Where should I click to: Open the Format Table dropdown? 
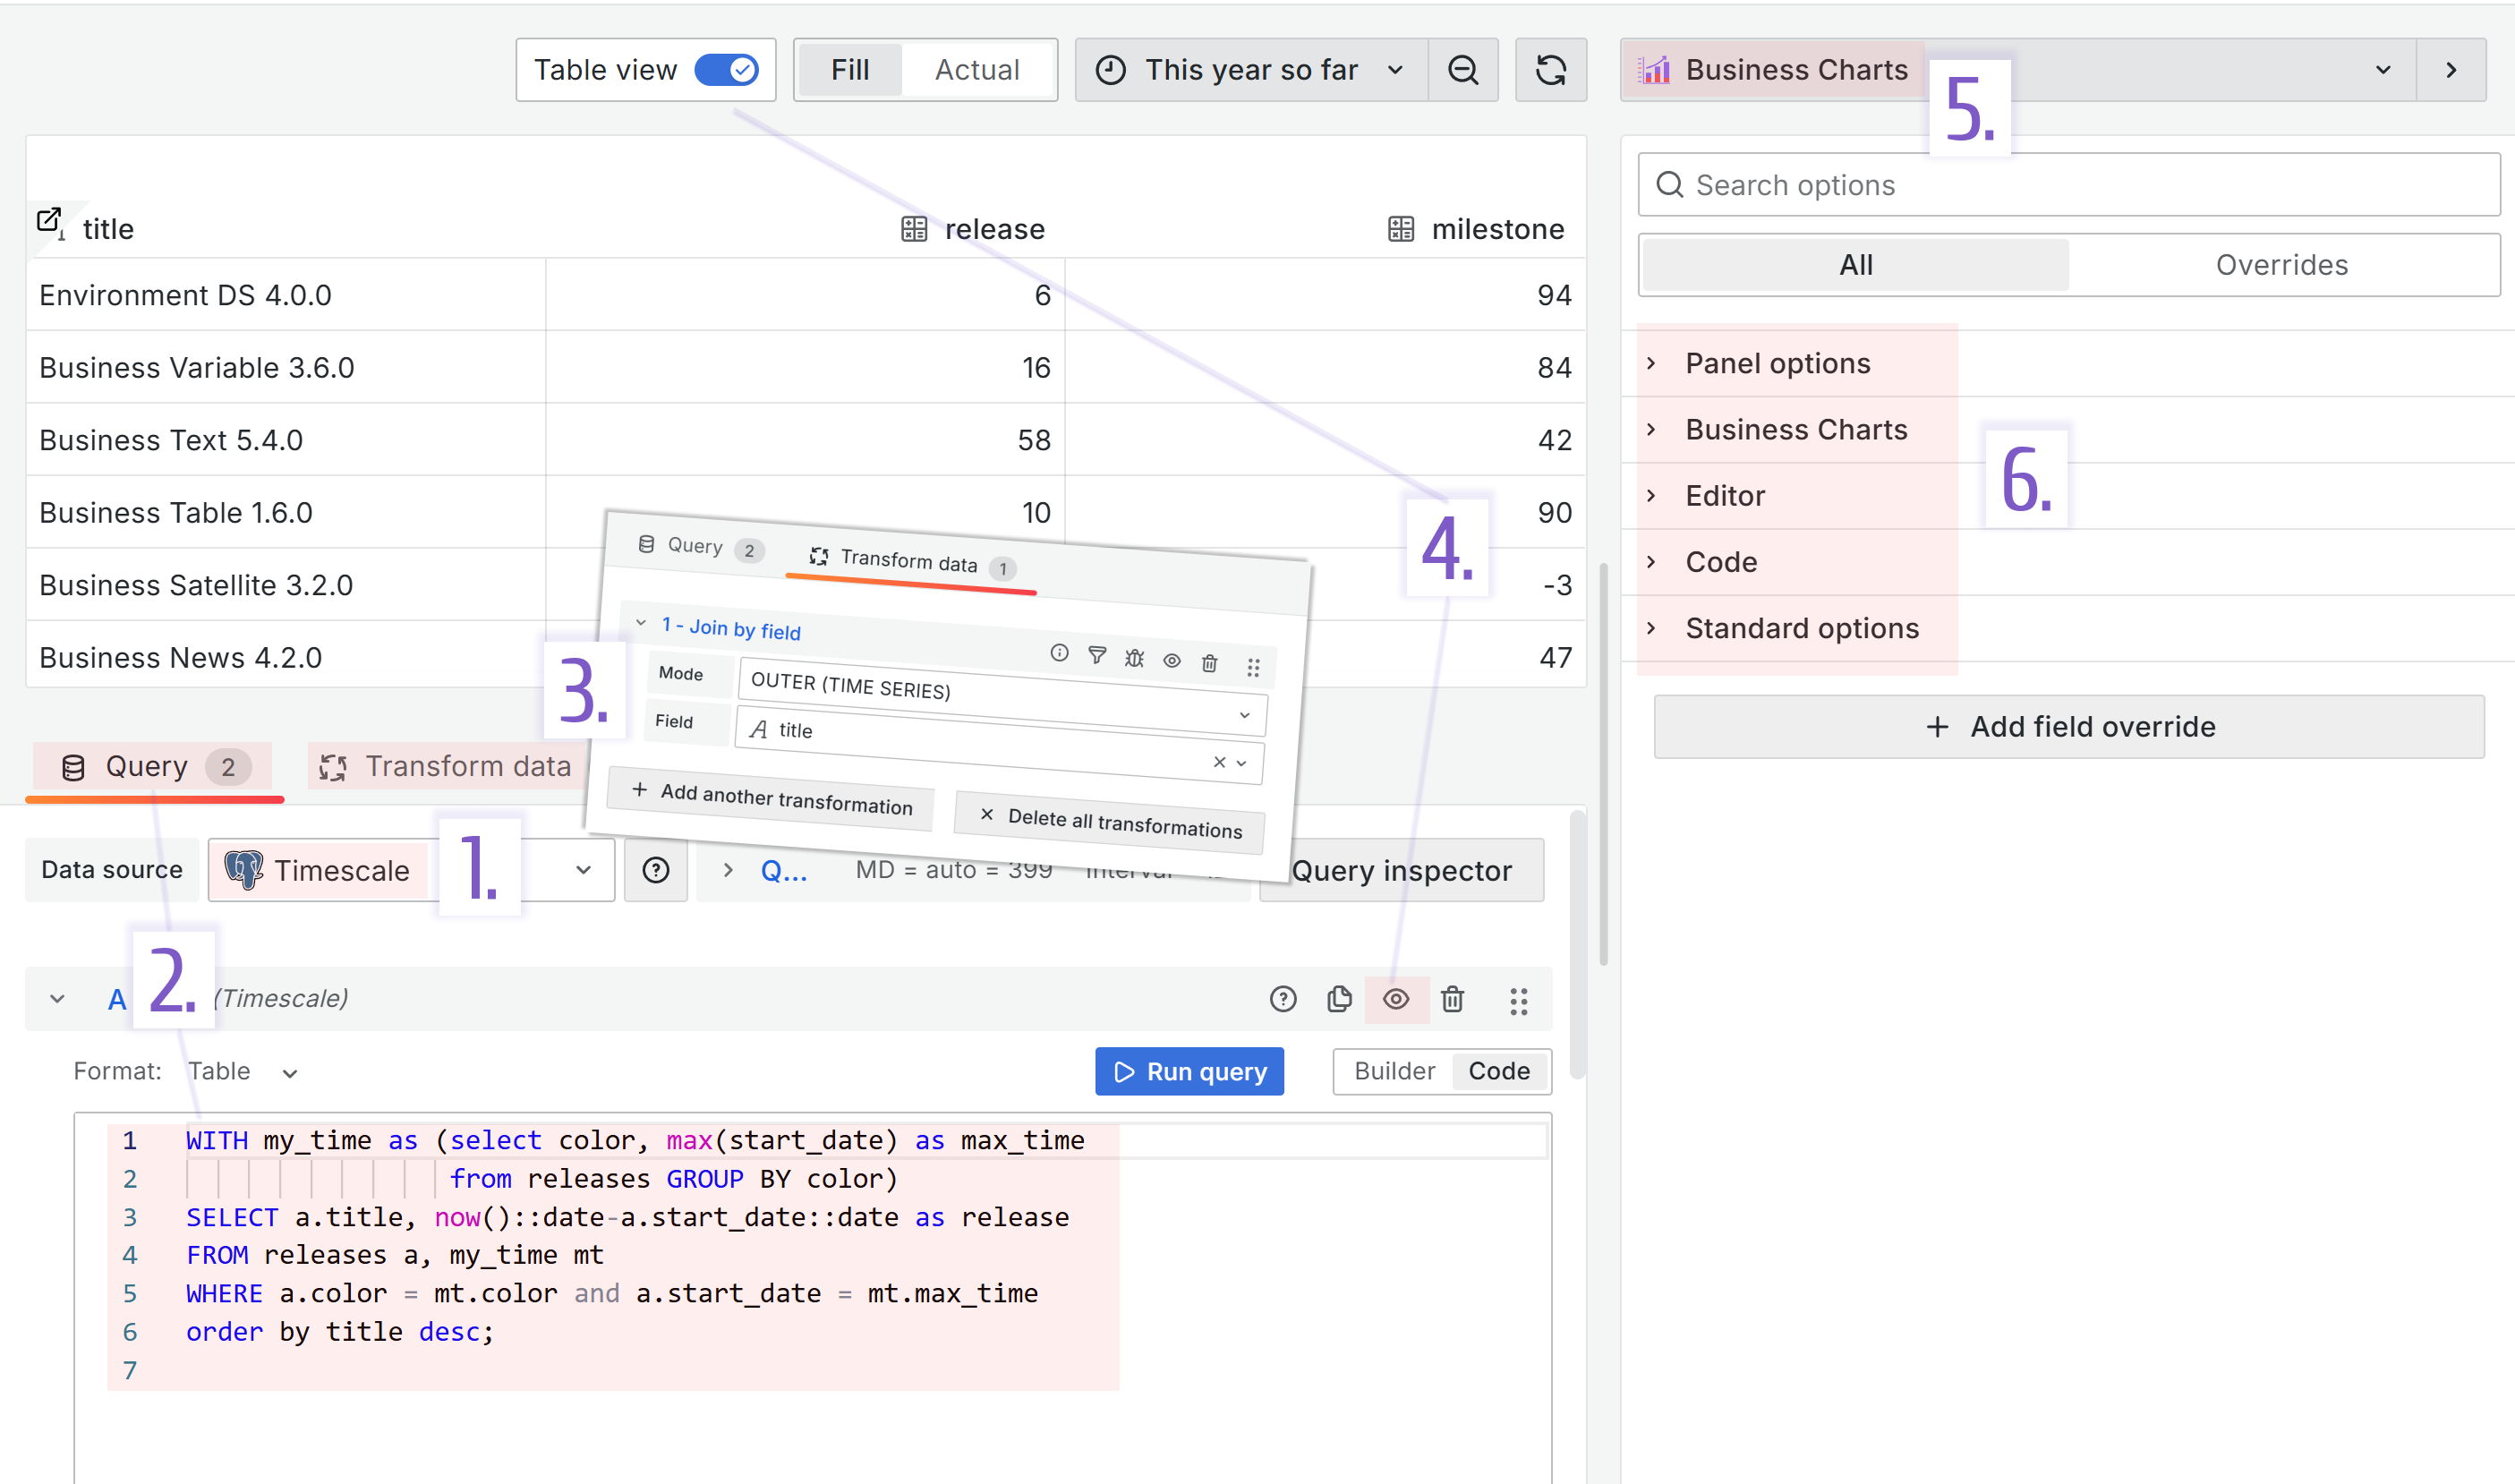pyautogui.click(x=243, y=1072)
